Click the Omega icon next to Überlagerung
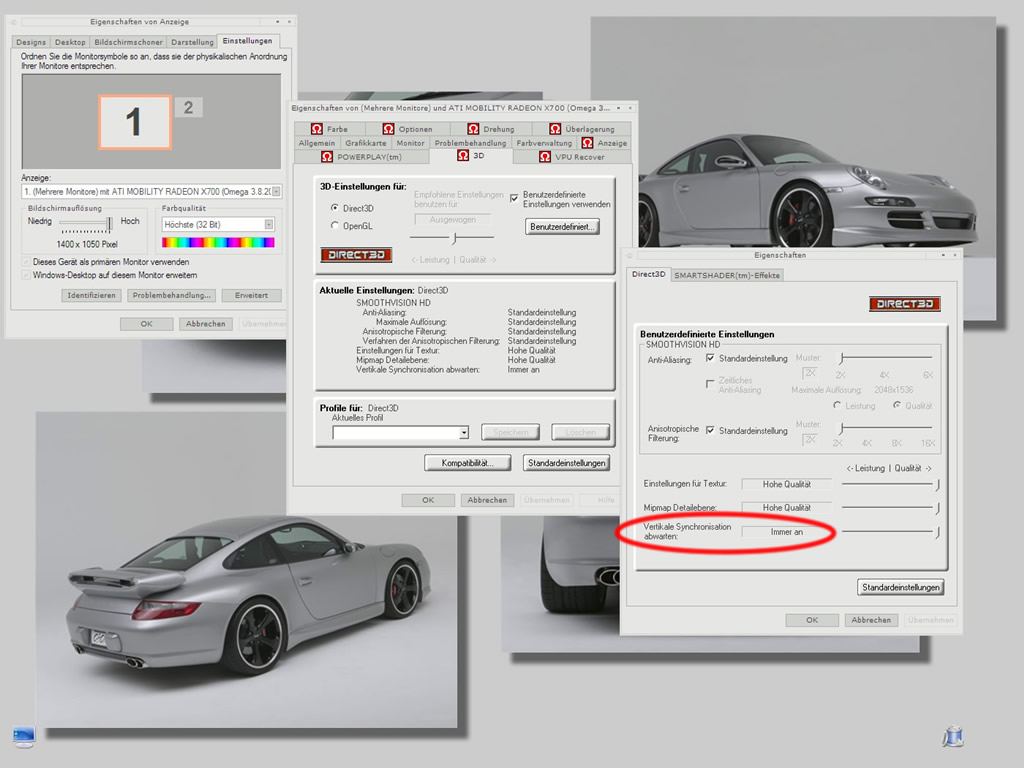The image size is (1024, 768). pos(554,129)
